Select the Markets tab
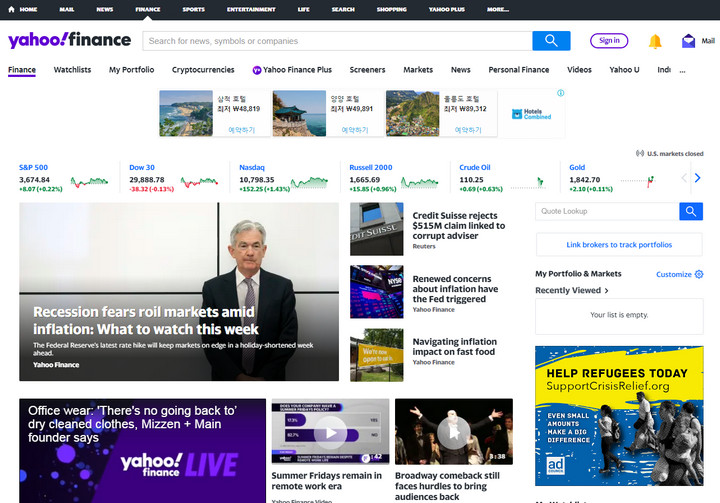The height and width of the screenshot is (503, 720). 418,70
